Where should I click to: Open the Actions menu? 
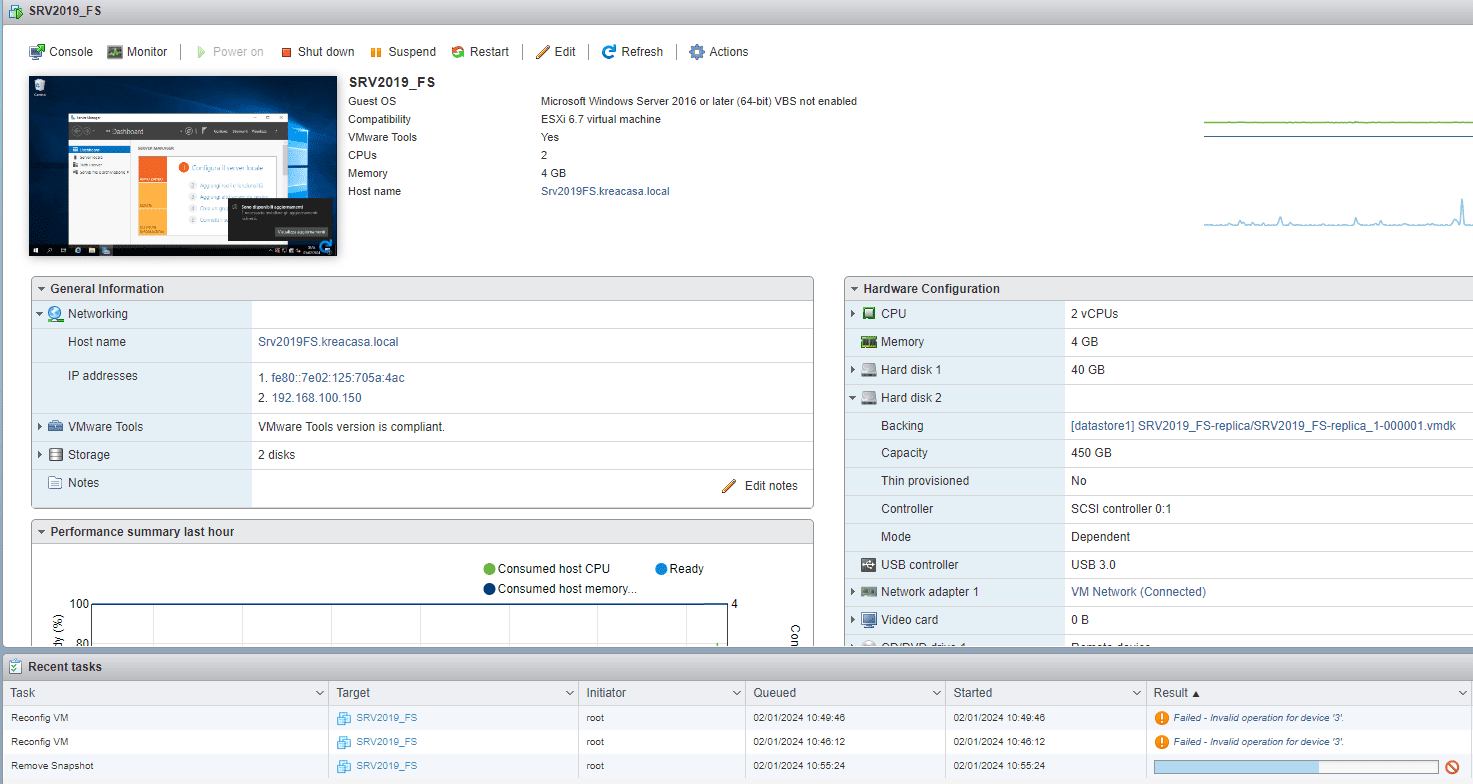pyautogui.click(x=718, y=51)
